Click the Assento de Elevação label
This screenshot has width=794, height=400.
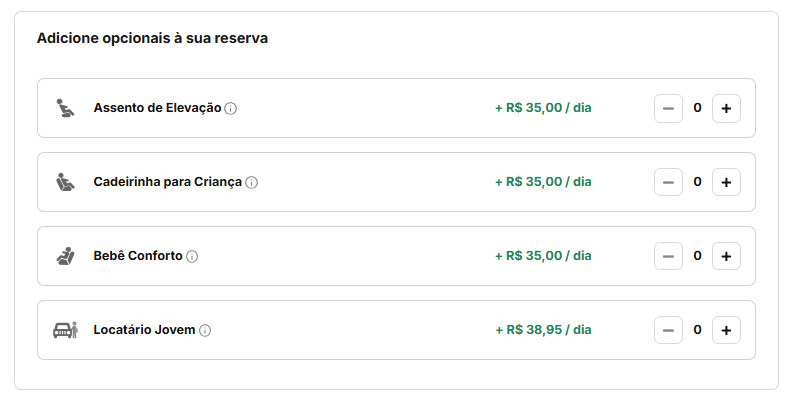point(157,108)
